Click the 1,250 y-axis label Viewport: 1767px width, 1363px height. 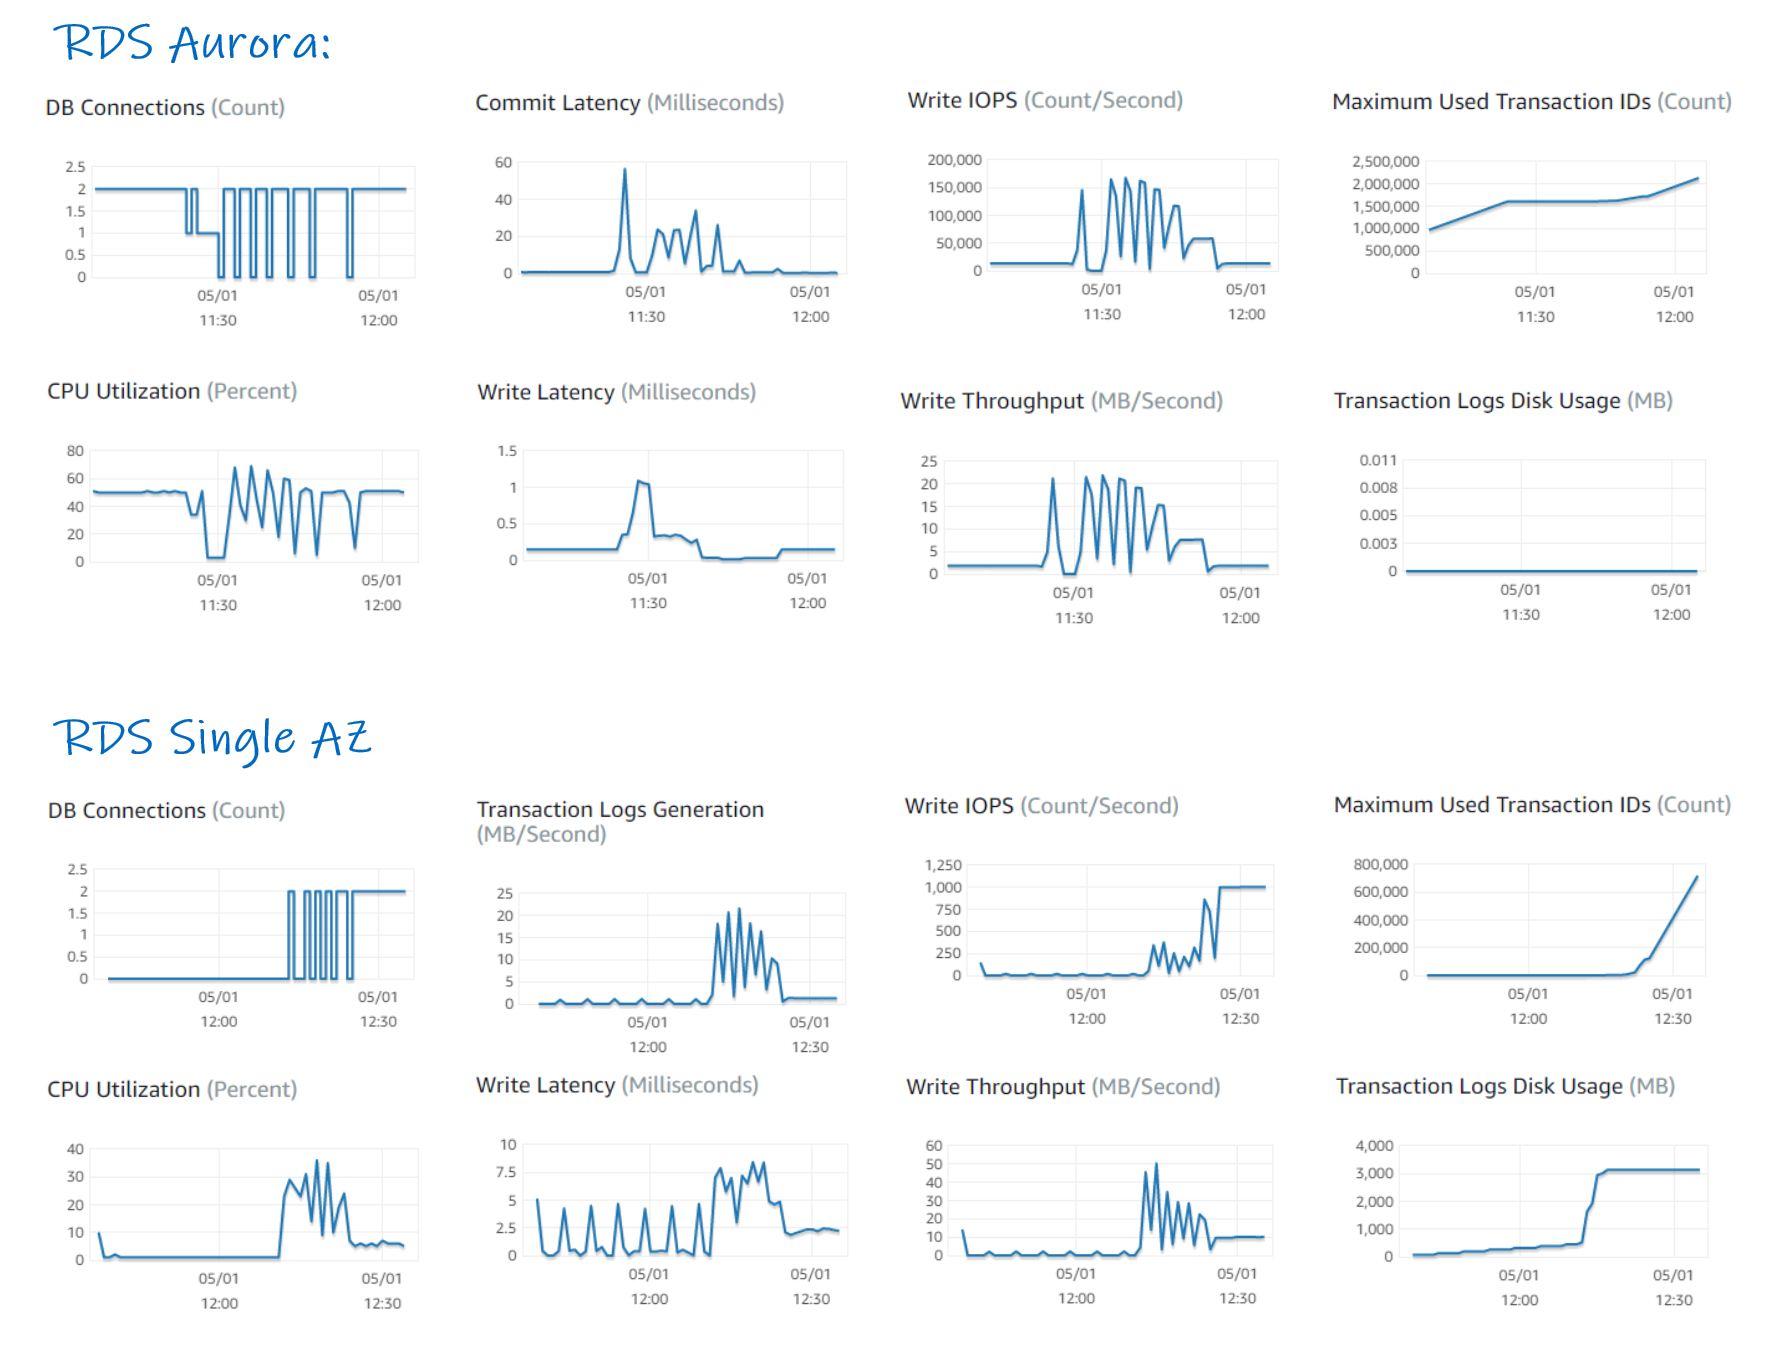point(943,865)
